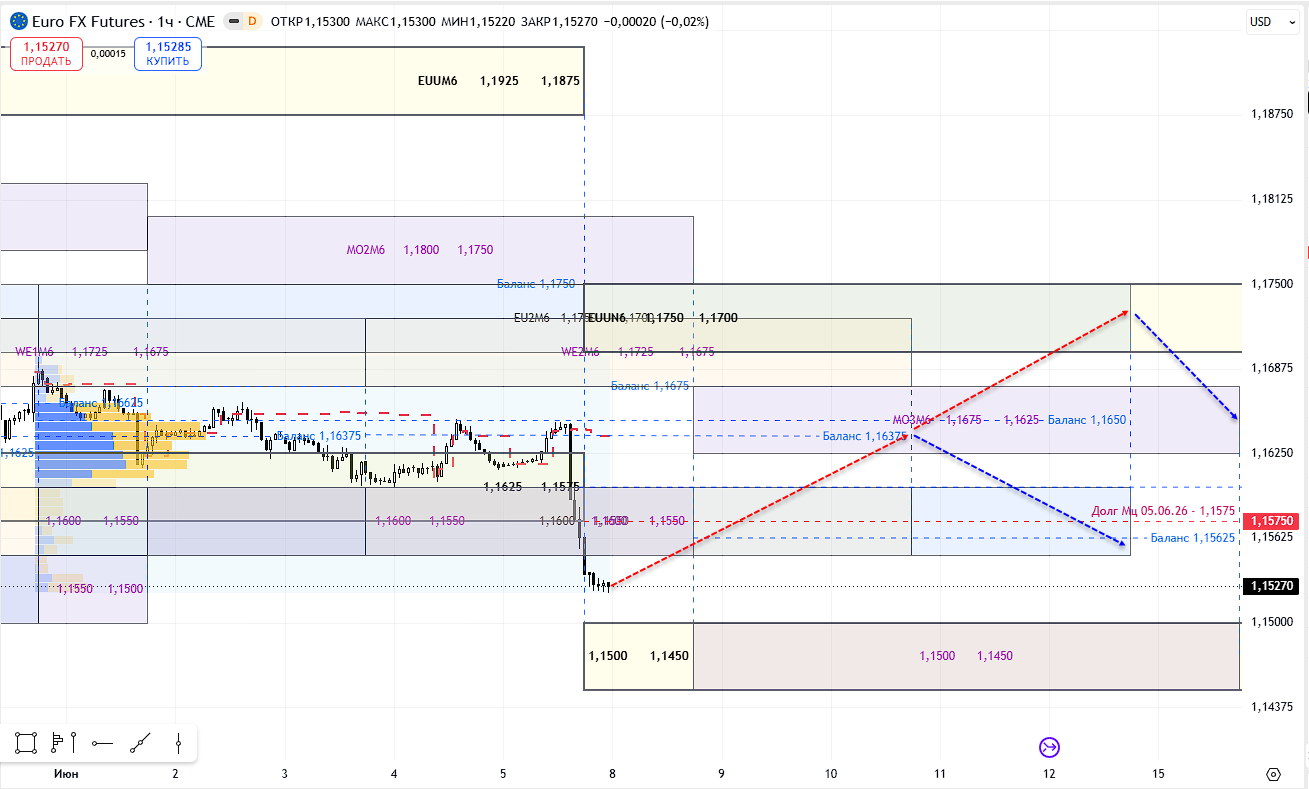This screenshot has height=789, width=1309.
Task: Select the horizontal ray drawing tool
Action: coord(101,743)
